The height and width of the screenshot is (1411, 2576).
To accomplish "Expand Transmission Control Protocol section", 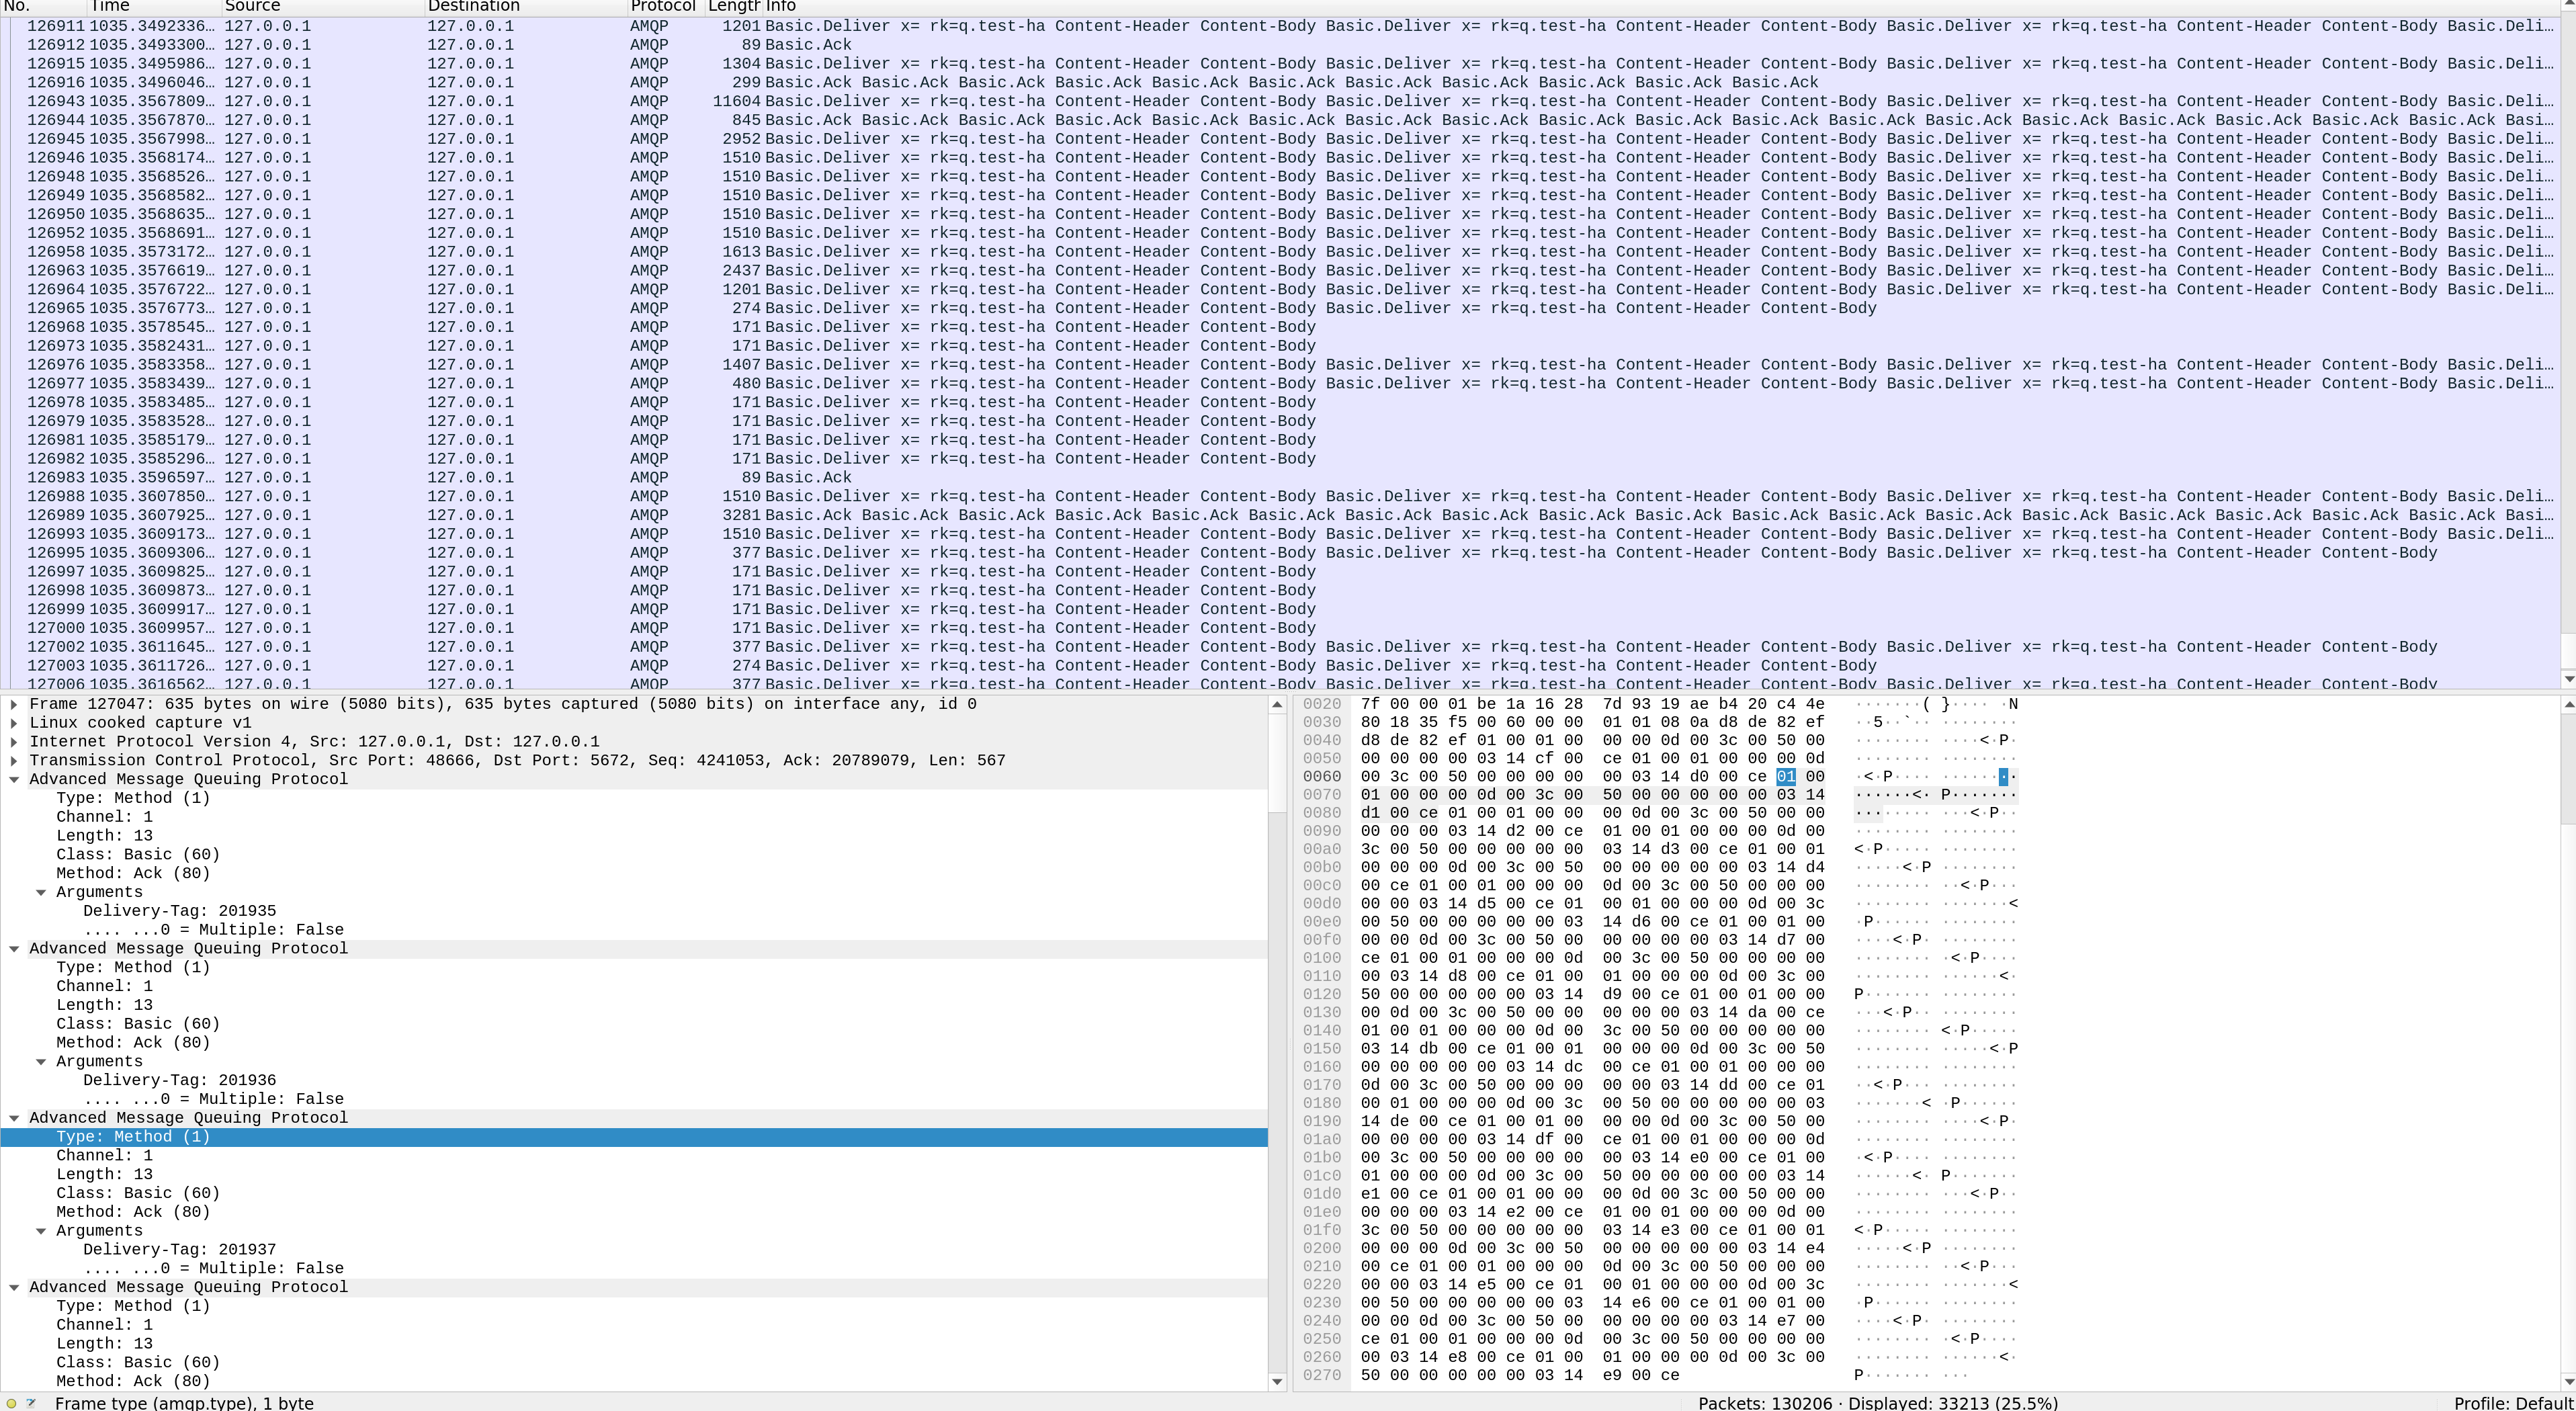I will coord(14,761).
